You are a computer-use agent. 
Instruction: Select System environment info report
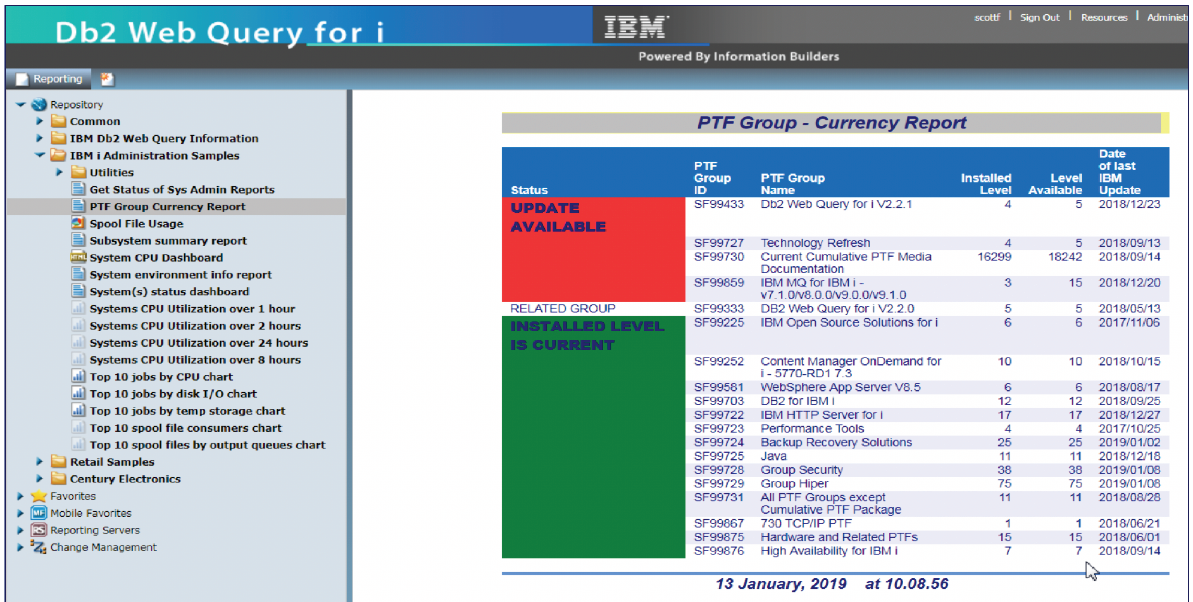[180, 275]
